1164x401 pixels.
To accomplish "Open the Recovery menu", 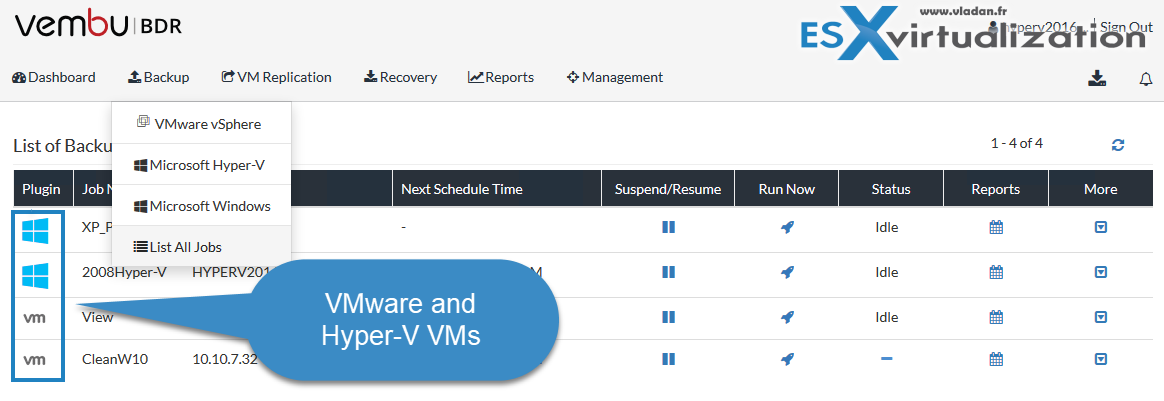I will 400,77.
